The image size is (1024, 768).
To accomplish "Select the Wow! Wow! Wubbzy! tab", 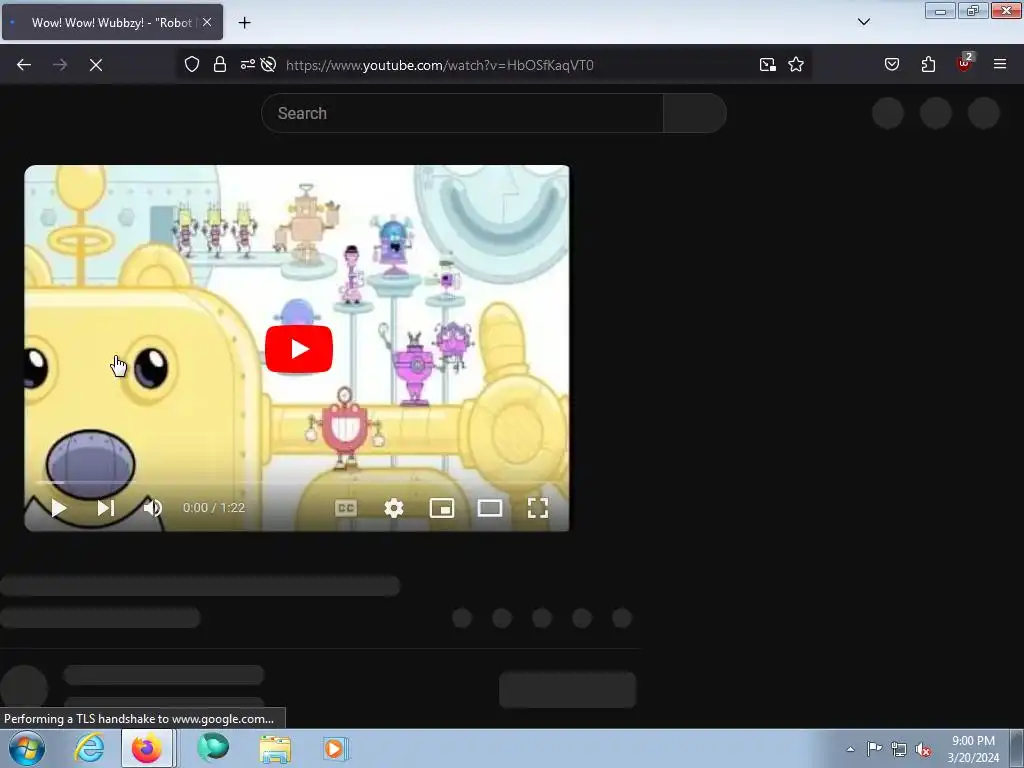I will tap(112, 22).
